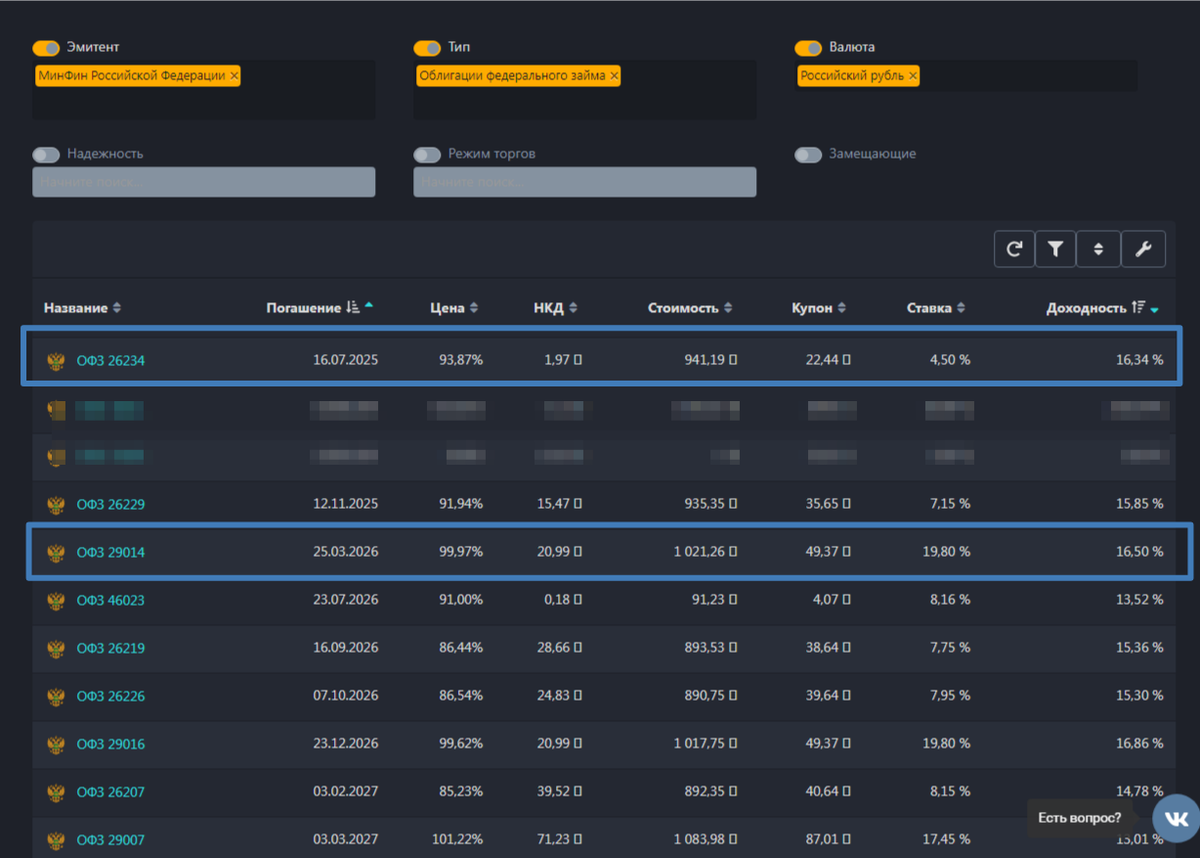Click the table refresh icon button
The height and width of the screenshot is (858, 1200).
click(x=1014, y=249)
